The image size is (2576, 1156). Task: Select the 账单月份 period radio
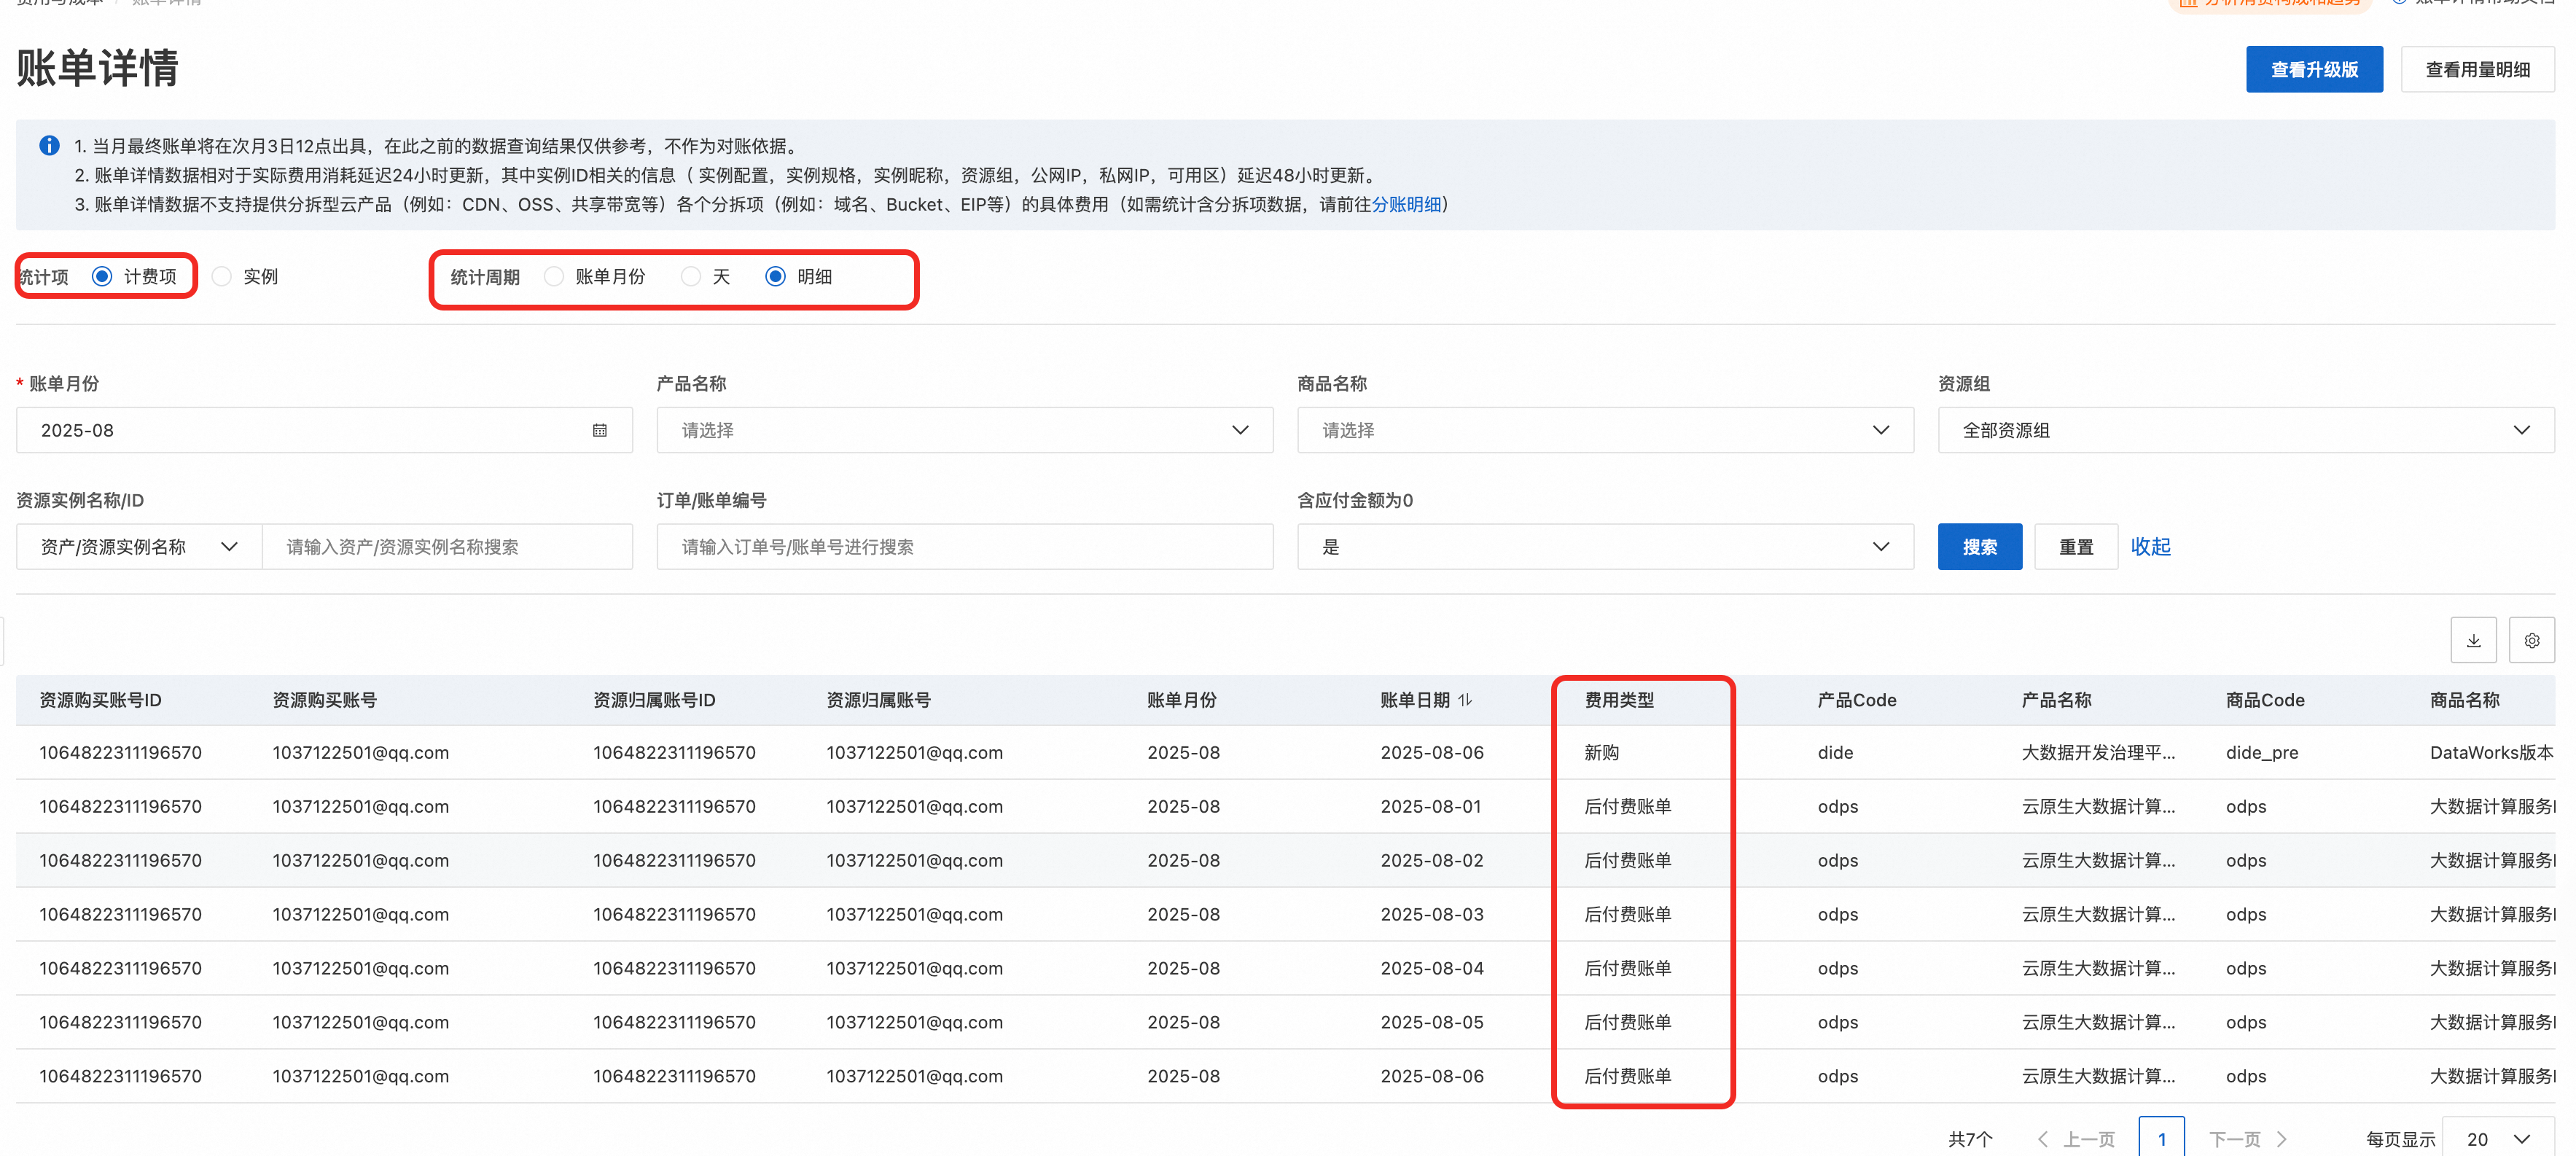click(x=554, y=276)
